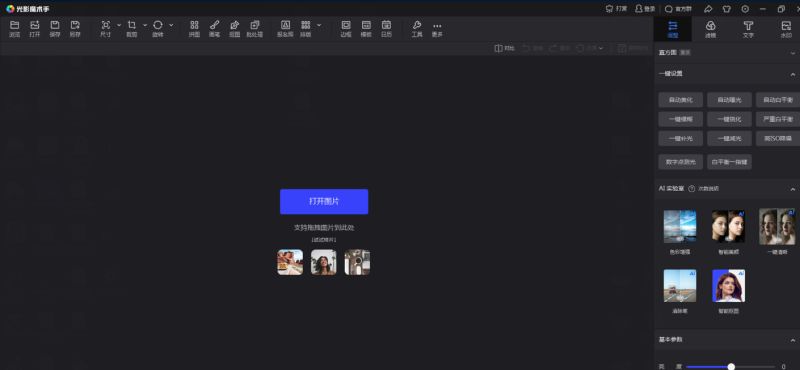Click the blue open picture (打开图片) button
The height and width of the screenshot is (370, 800).
click(x=324, y=202)
